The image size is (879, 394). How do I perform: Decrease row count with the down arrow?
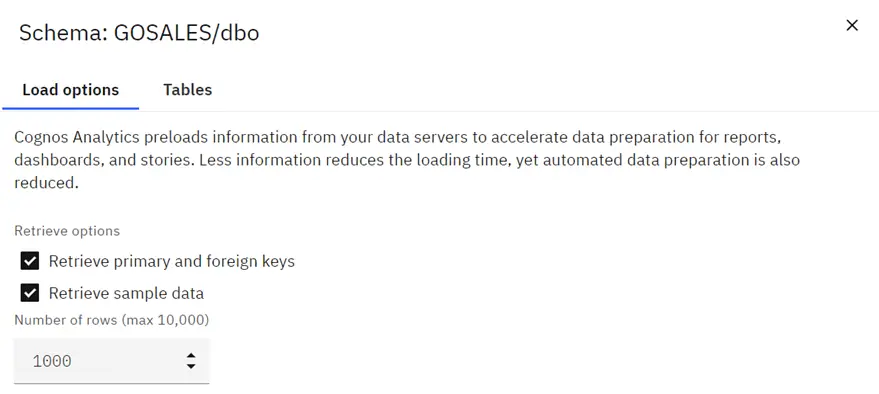pos(191,366)
